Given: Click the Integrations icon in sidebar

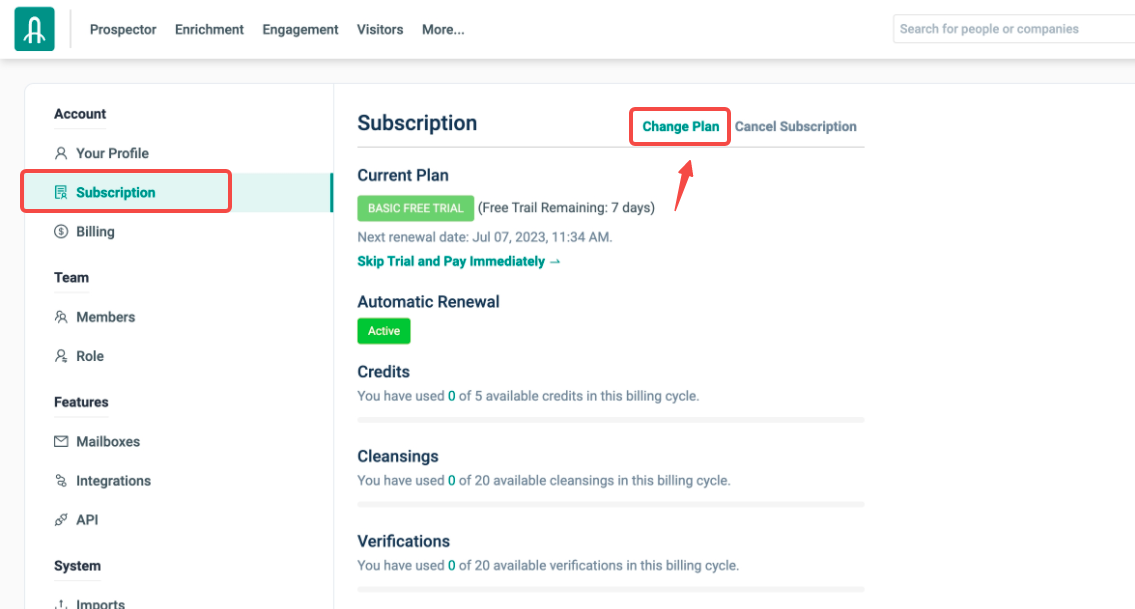Looking at the screenshot, I should point(61,481).
